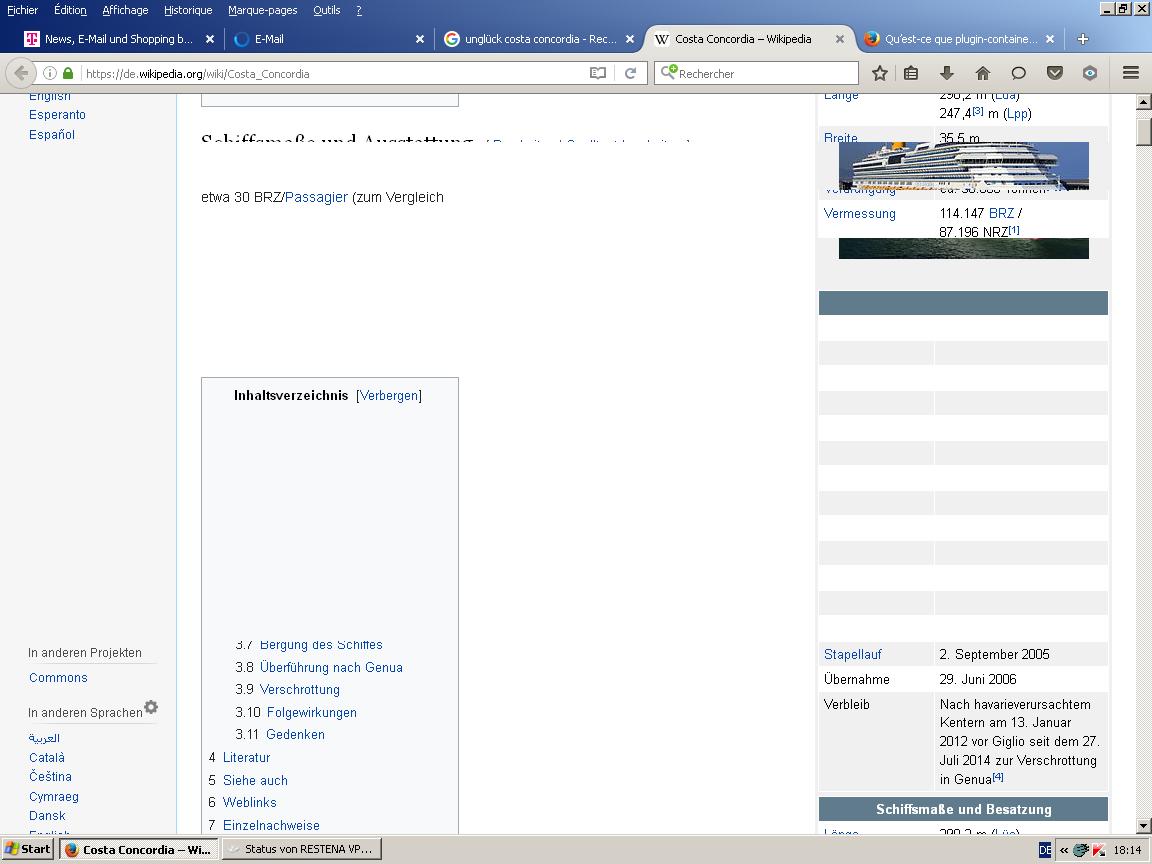This screenshot has height=864, width=1152.
Task: Open the hamburger menu
Action: pyautogui.click(x=1131, y=73)
